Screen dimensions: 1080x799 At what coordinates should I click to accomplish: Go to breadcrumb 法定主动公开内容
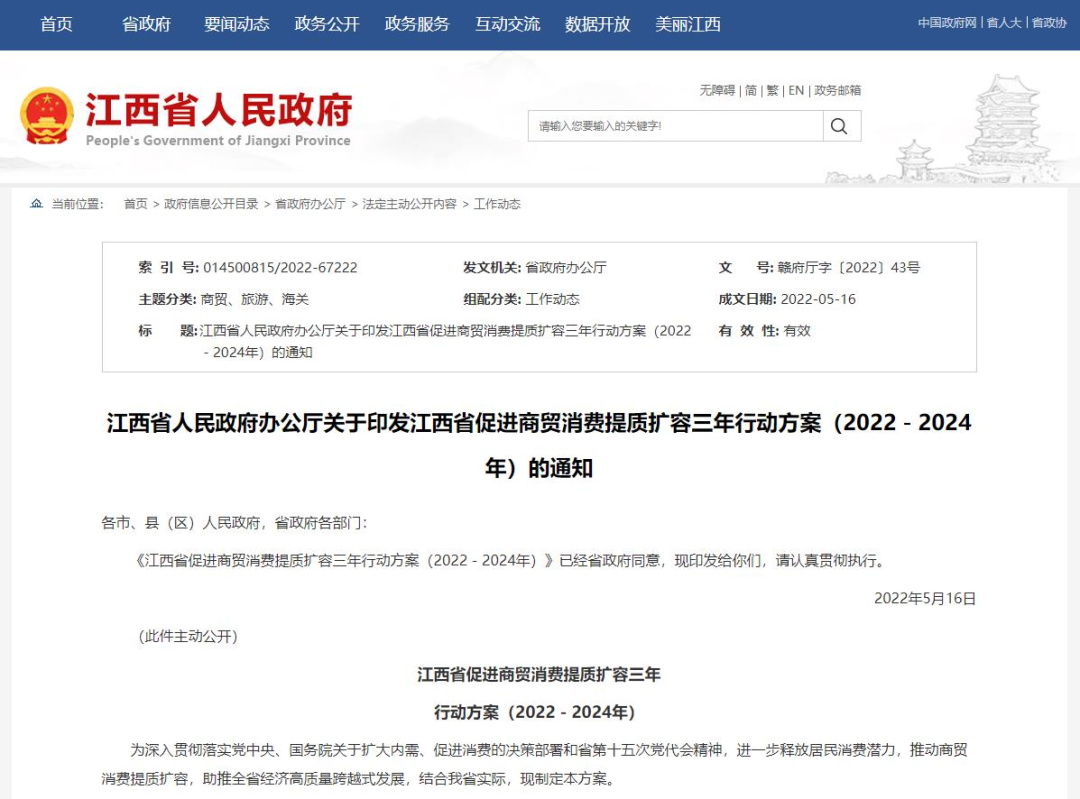point(409,204)
